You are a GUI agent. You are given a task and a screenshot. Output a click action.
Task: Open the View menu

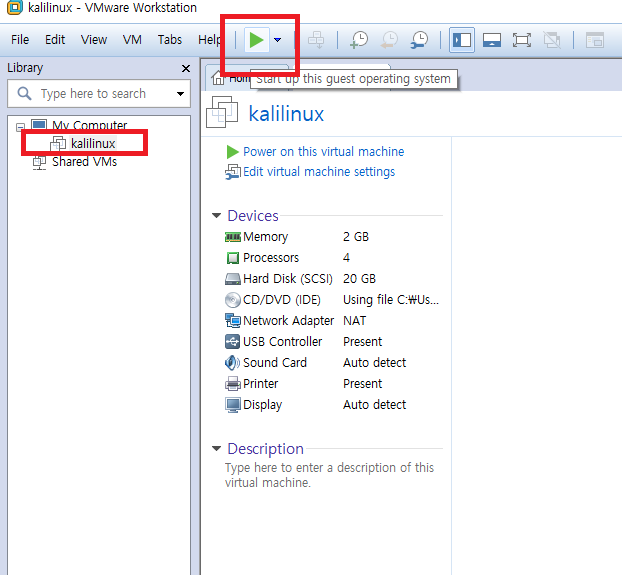click(x=94, y=40)
